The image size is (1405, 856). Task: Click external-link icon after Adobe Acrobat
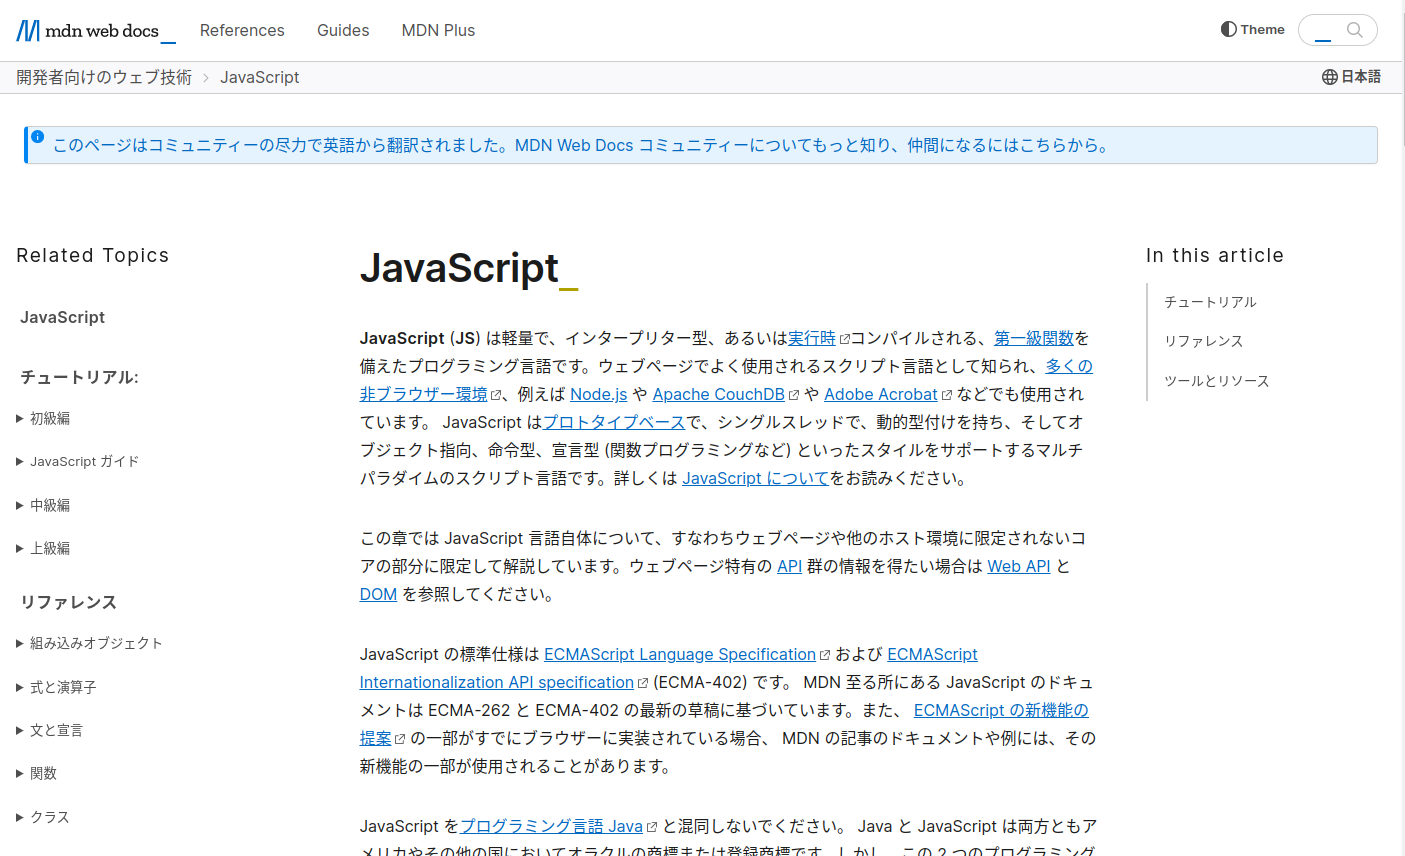pyautogui.click(x=947, y=395)
